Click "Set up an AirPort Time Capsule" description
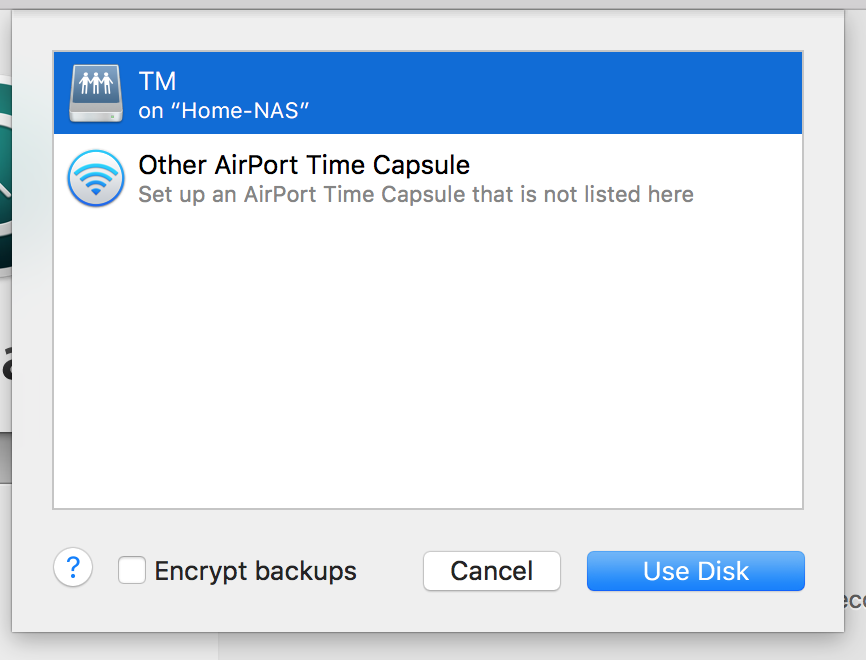The image size is (866, 660). (x=415, y=194)
